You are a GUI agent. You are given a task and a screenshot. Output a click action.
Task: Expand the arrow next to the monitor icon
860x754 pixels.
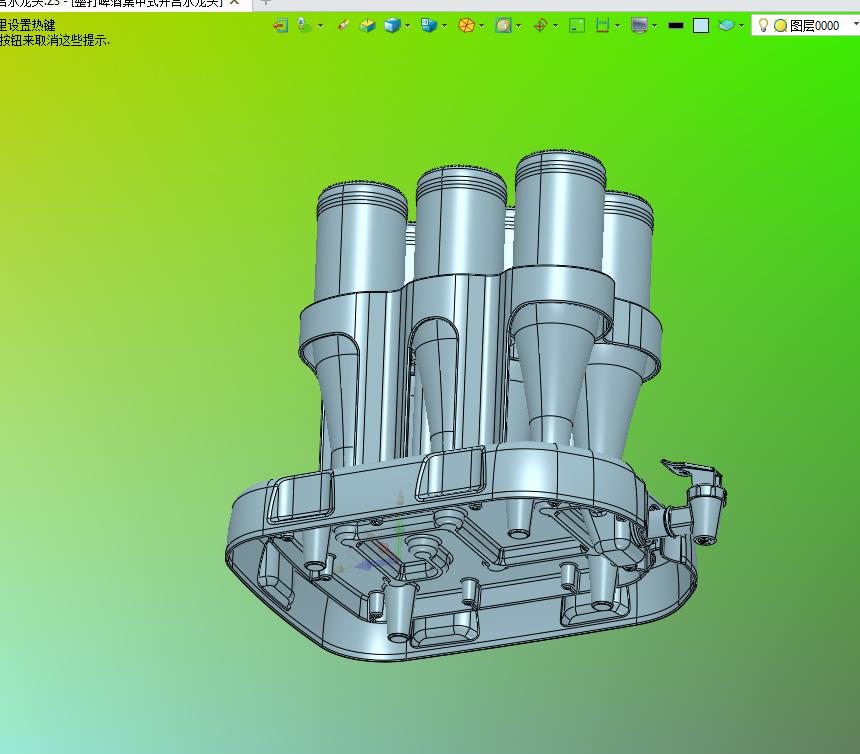pos(655,26)
